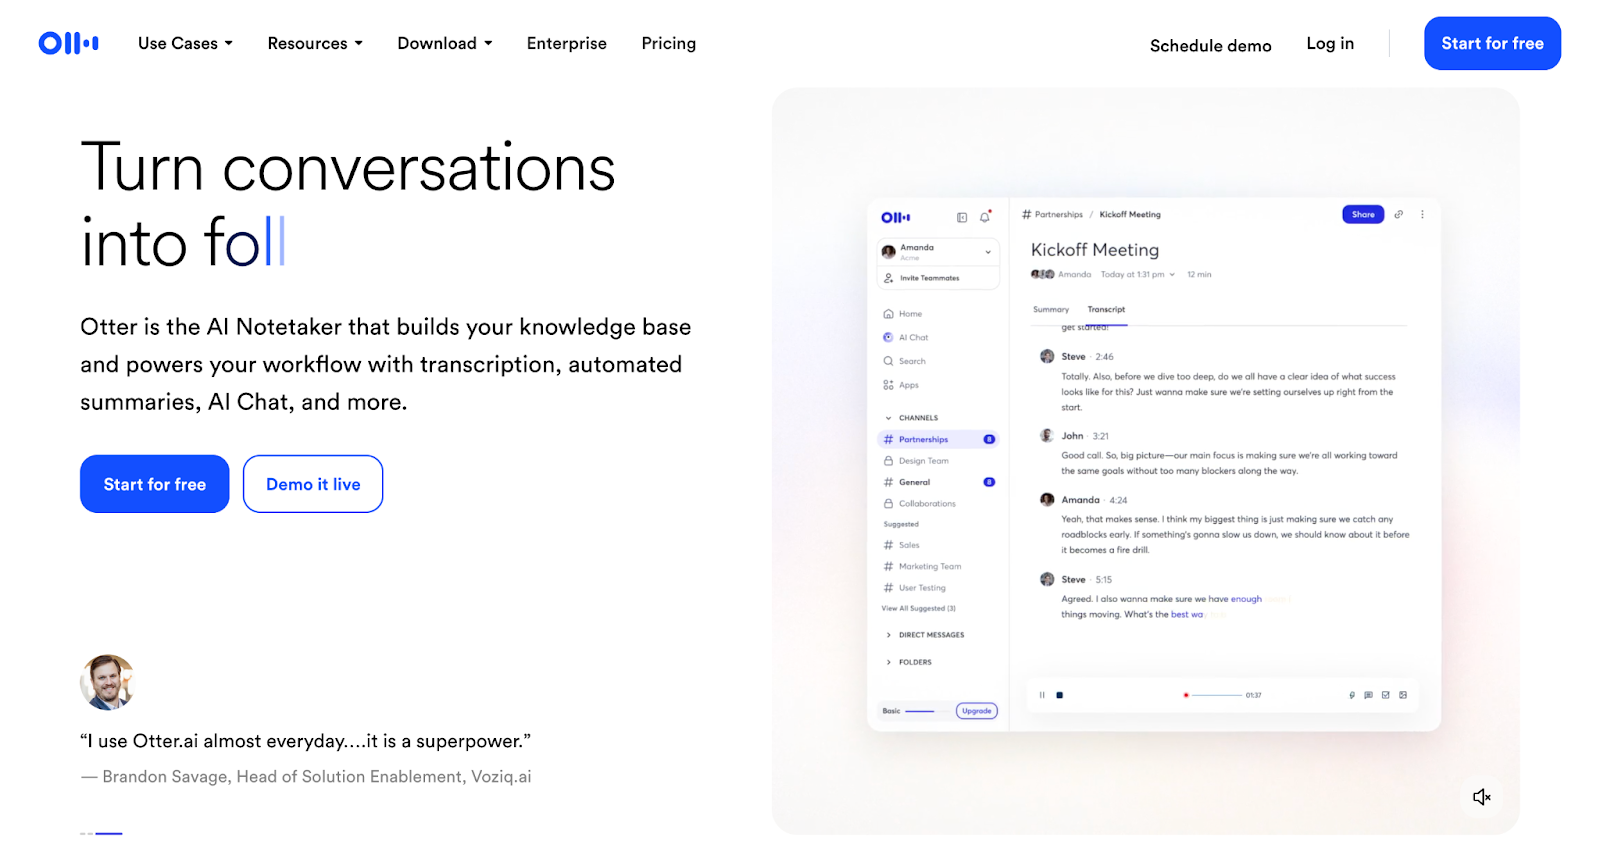Click the copy link icon beside Share
This screenshot has width=1600, height=866.
[x=1399, y=214]
